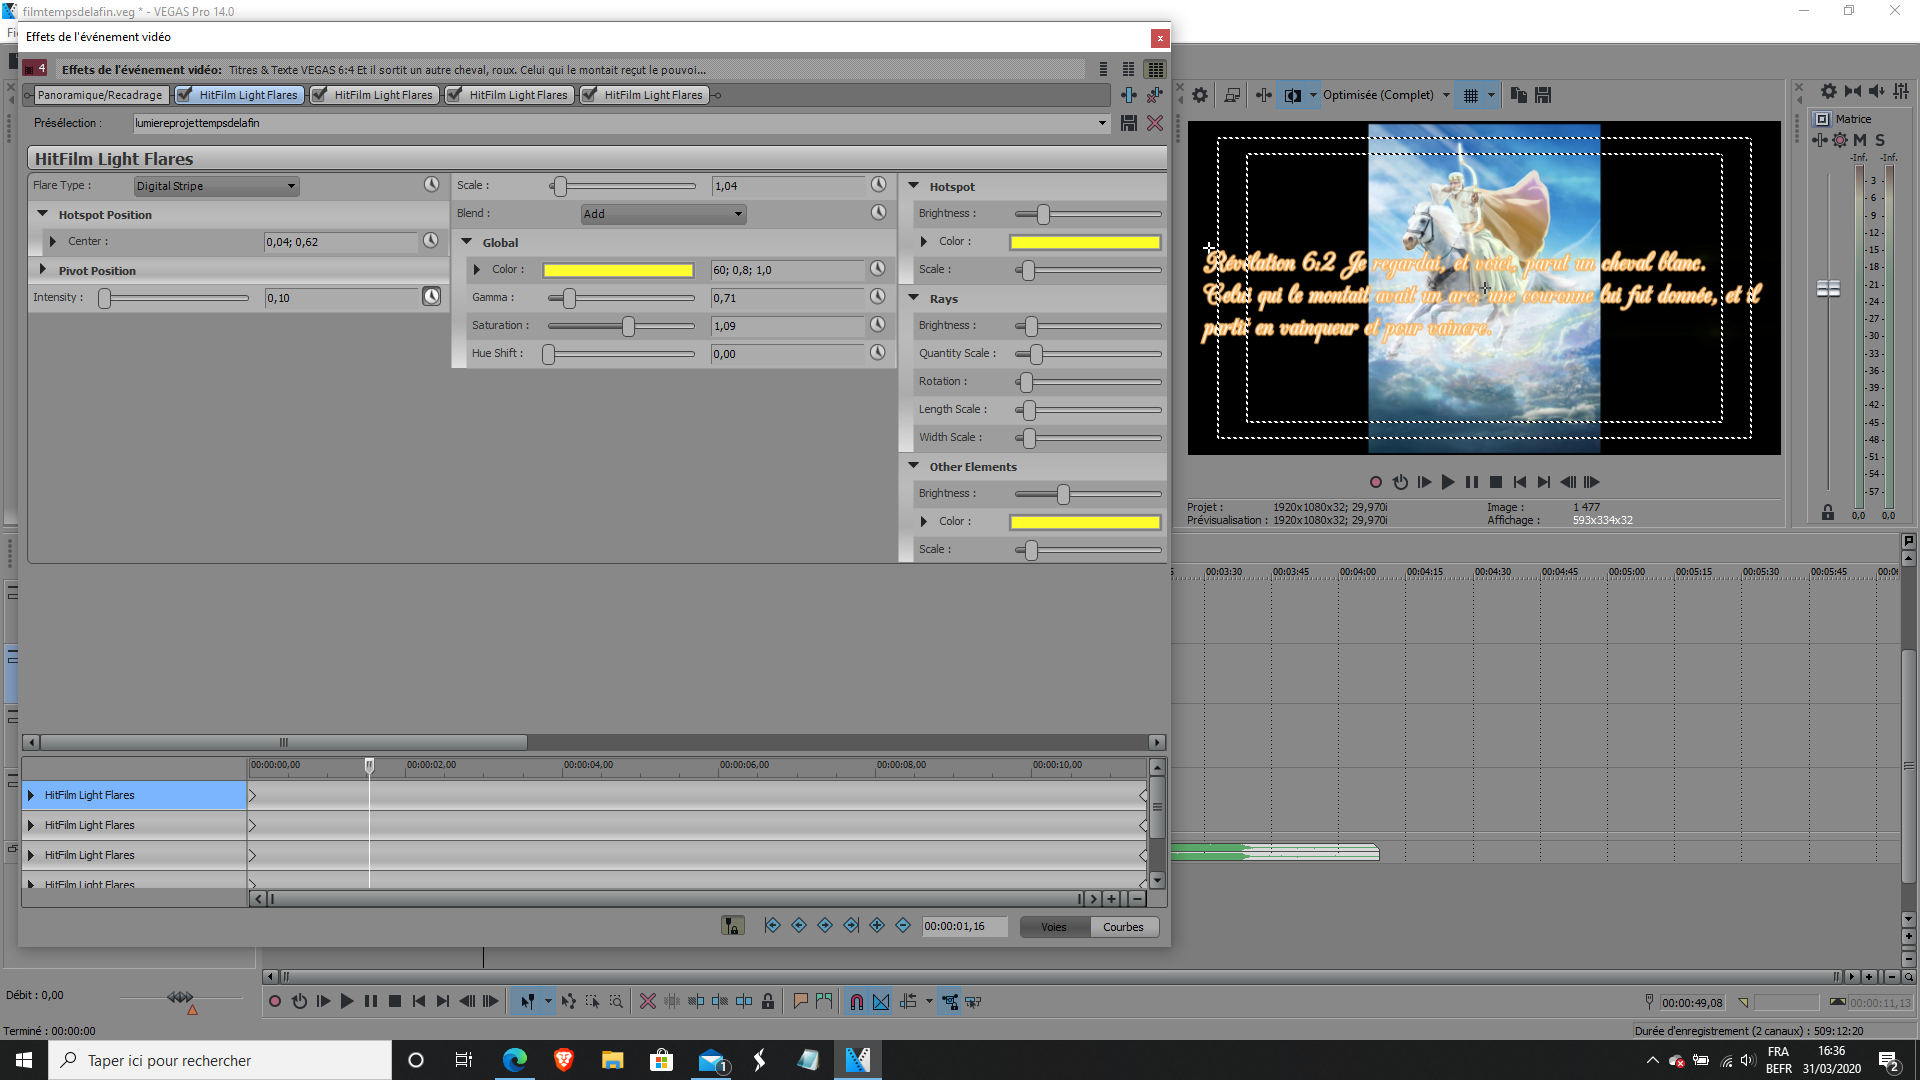The height and width of the screenshot is (1080, 1920).
Task: Delete selection with red X in toolbar
Action: click(648, 1001)
